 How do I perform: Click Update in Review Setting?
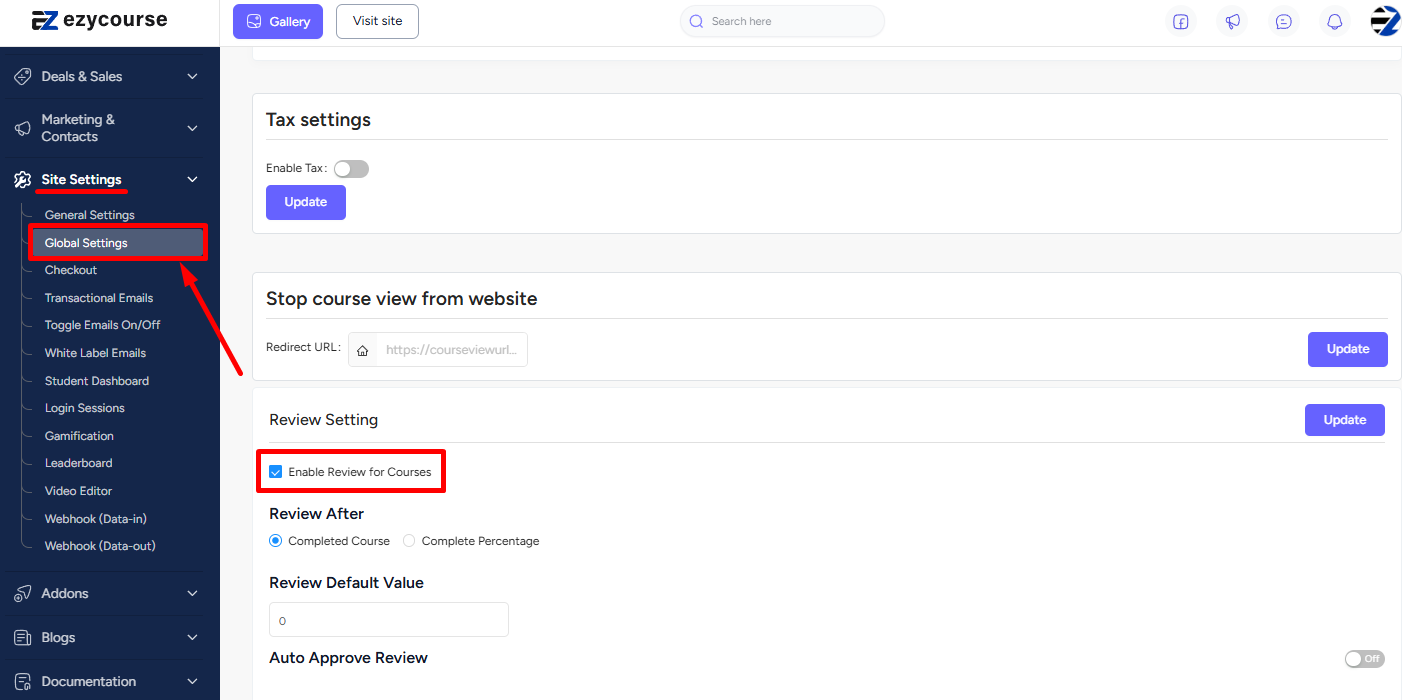point(1345,420)
